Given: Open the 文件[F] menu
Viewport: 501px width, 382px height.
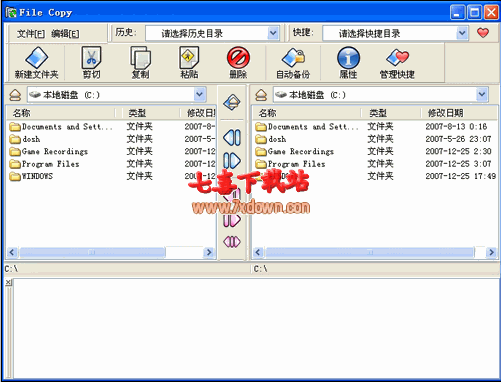Looking at the screenshot, I should [x=31, y=34].
